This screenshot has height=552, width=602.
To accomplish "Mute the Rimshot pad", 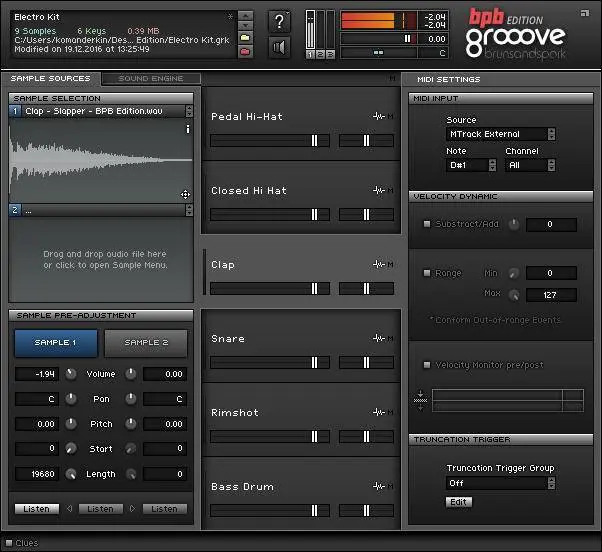I will [x=390, y=412].
